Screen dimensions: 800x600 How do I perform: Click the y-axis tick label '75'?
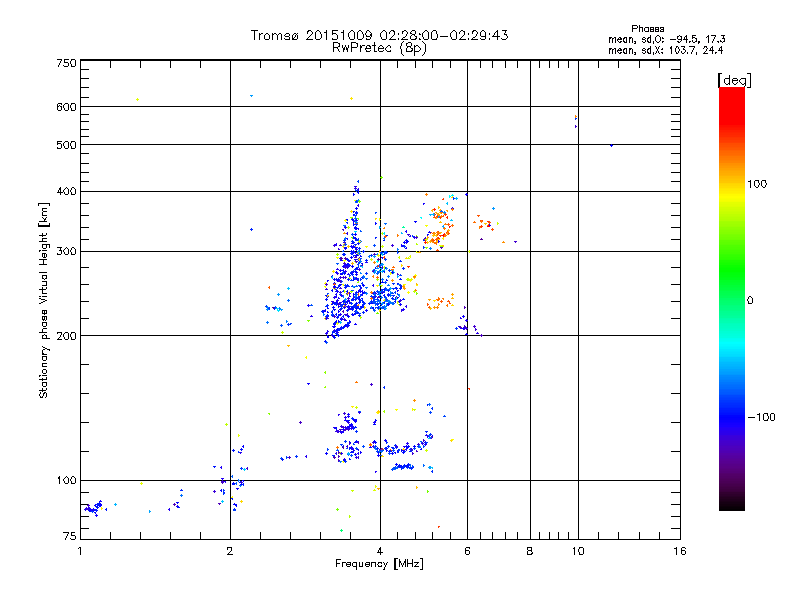[x=70, y=536]
